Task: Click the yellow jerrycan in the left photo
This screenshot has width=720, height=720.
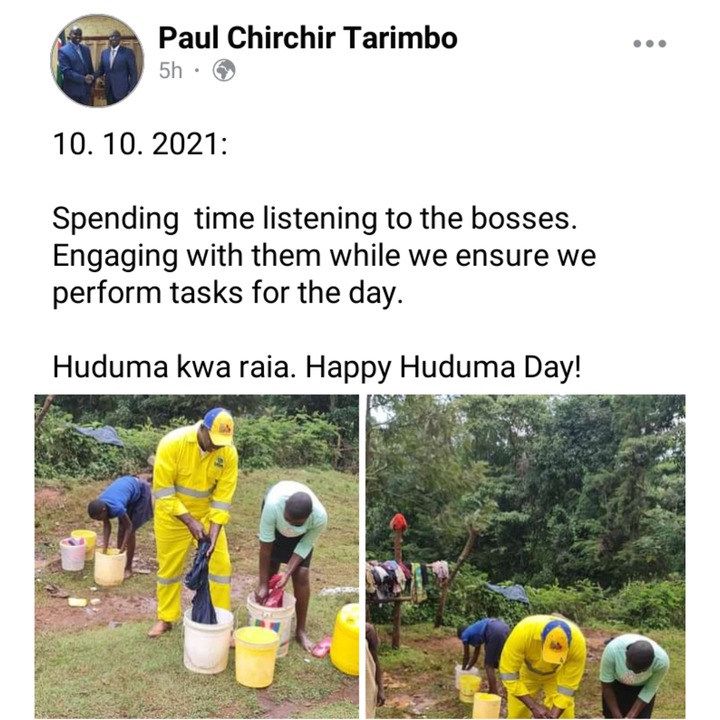Action: pos(345,640)
